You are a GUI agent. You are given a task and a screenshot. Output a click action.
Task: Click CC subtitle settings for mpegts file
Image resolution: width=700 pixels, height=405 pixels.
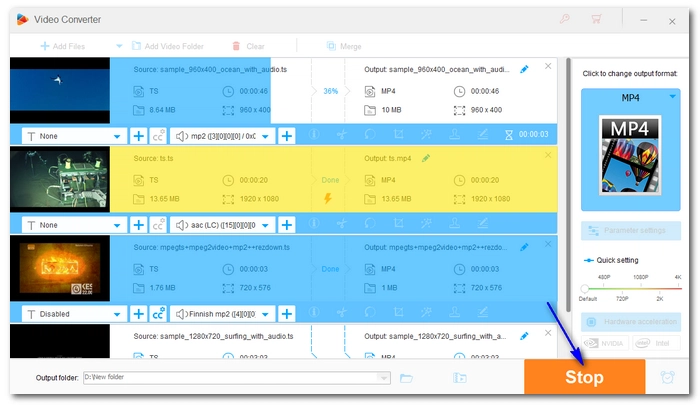158,313
